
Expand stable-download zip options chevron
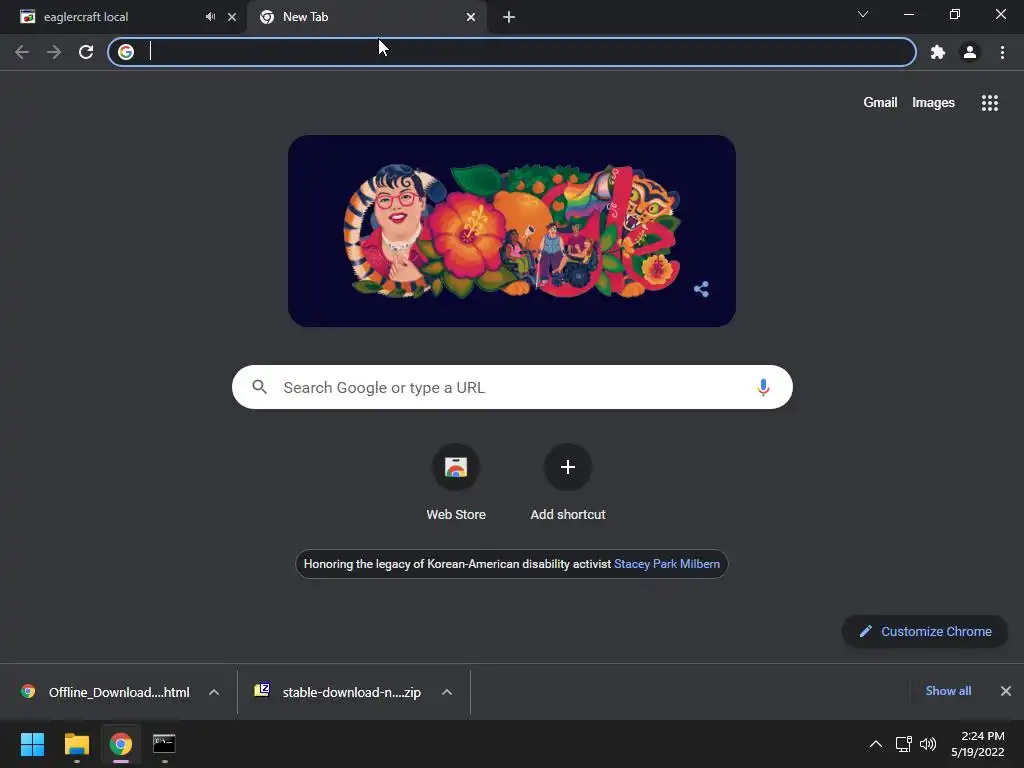447,692
